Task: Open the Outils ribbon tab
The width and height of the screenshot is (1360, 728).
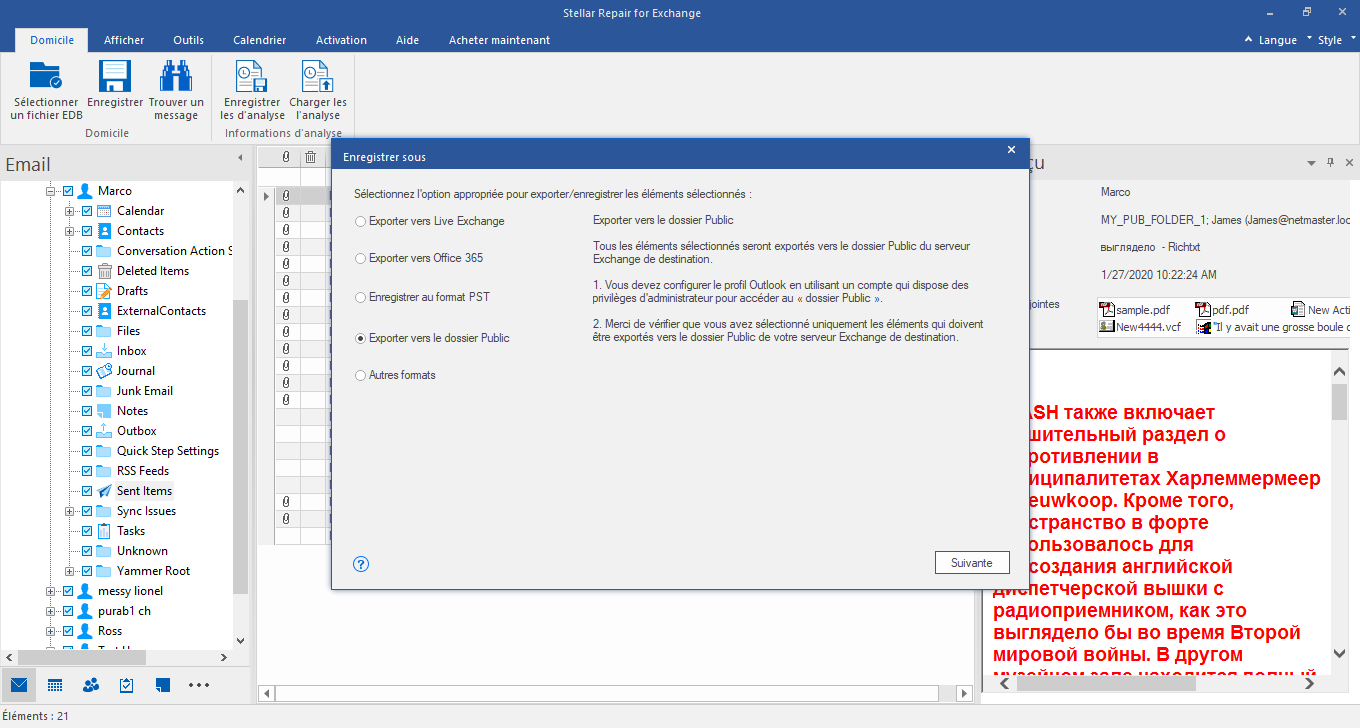Action: tap(188, 40)
